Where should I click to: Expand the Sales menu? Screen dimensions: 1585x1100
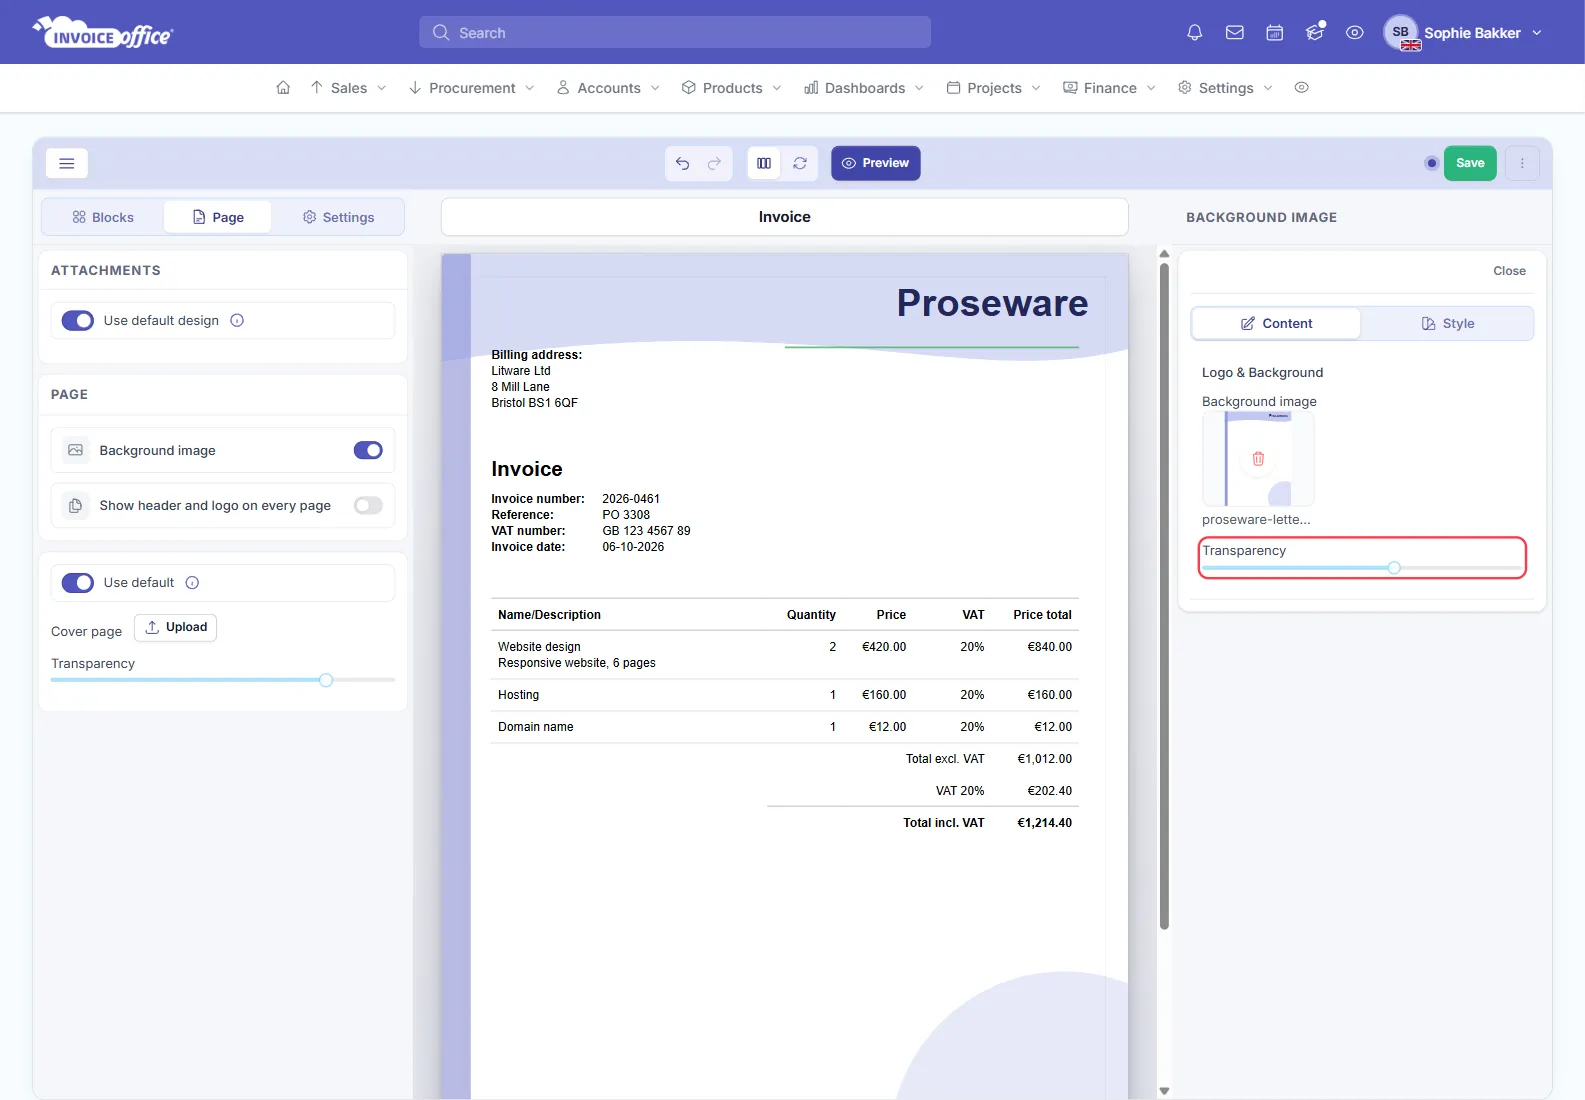[x=348, y=88]
